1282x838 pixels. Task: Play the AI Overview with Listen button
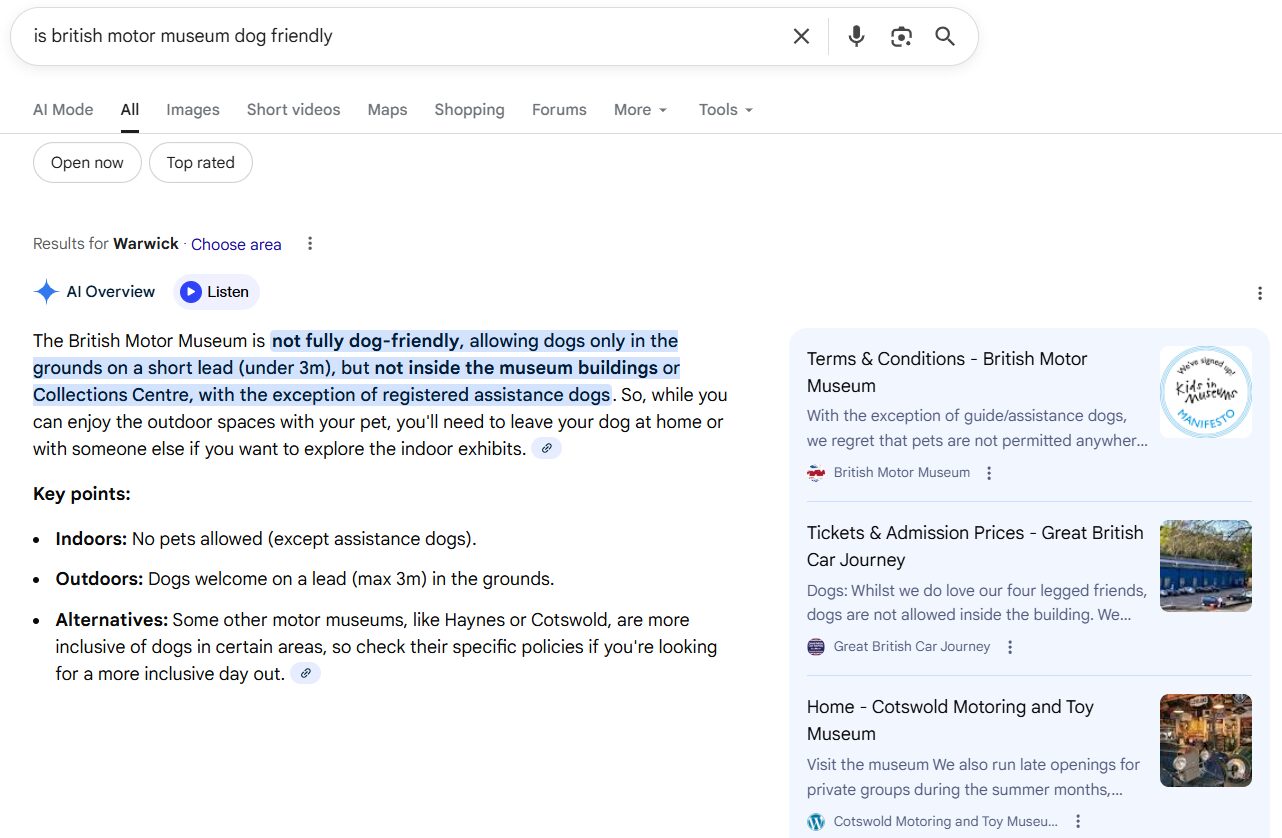(216, 292)
